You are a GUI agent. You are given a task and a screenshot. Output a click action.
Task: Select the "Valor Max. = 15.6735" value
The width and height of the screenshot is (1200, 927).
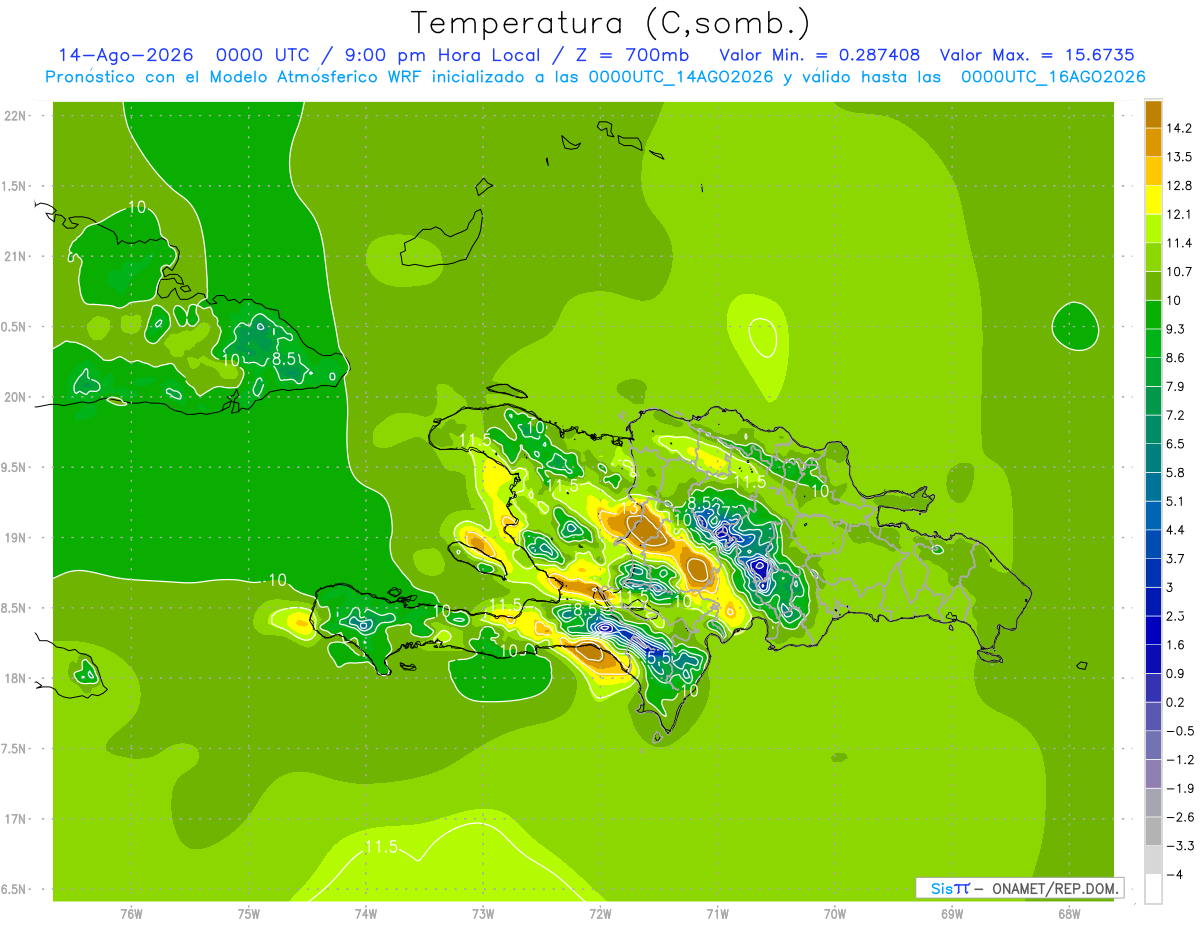pos(1036,55)
